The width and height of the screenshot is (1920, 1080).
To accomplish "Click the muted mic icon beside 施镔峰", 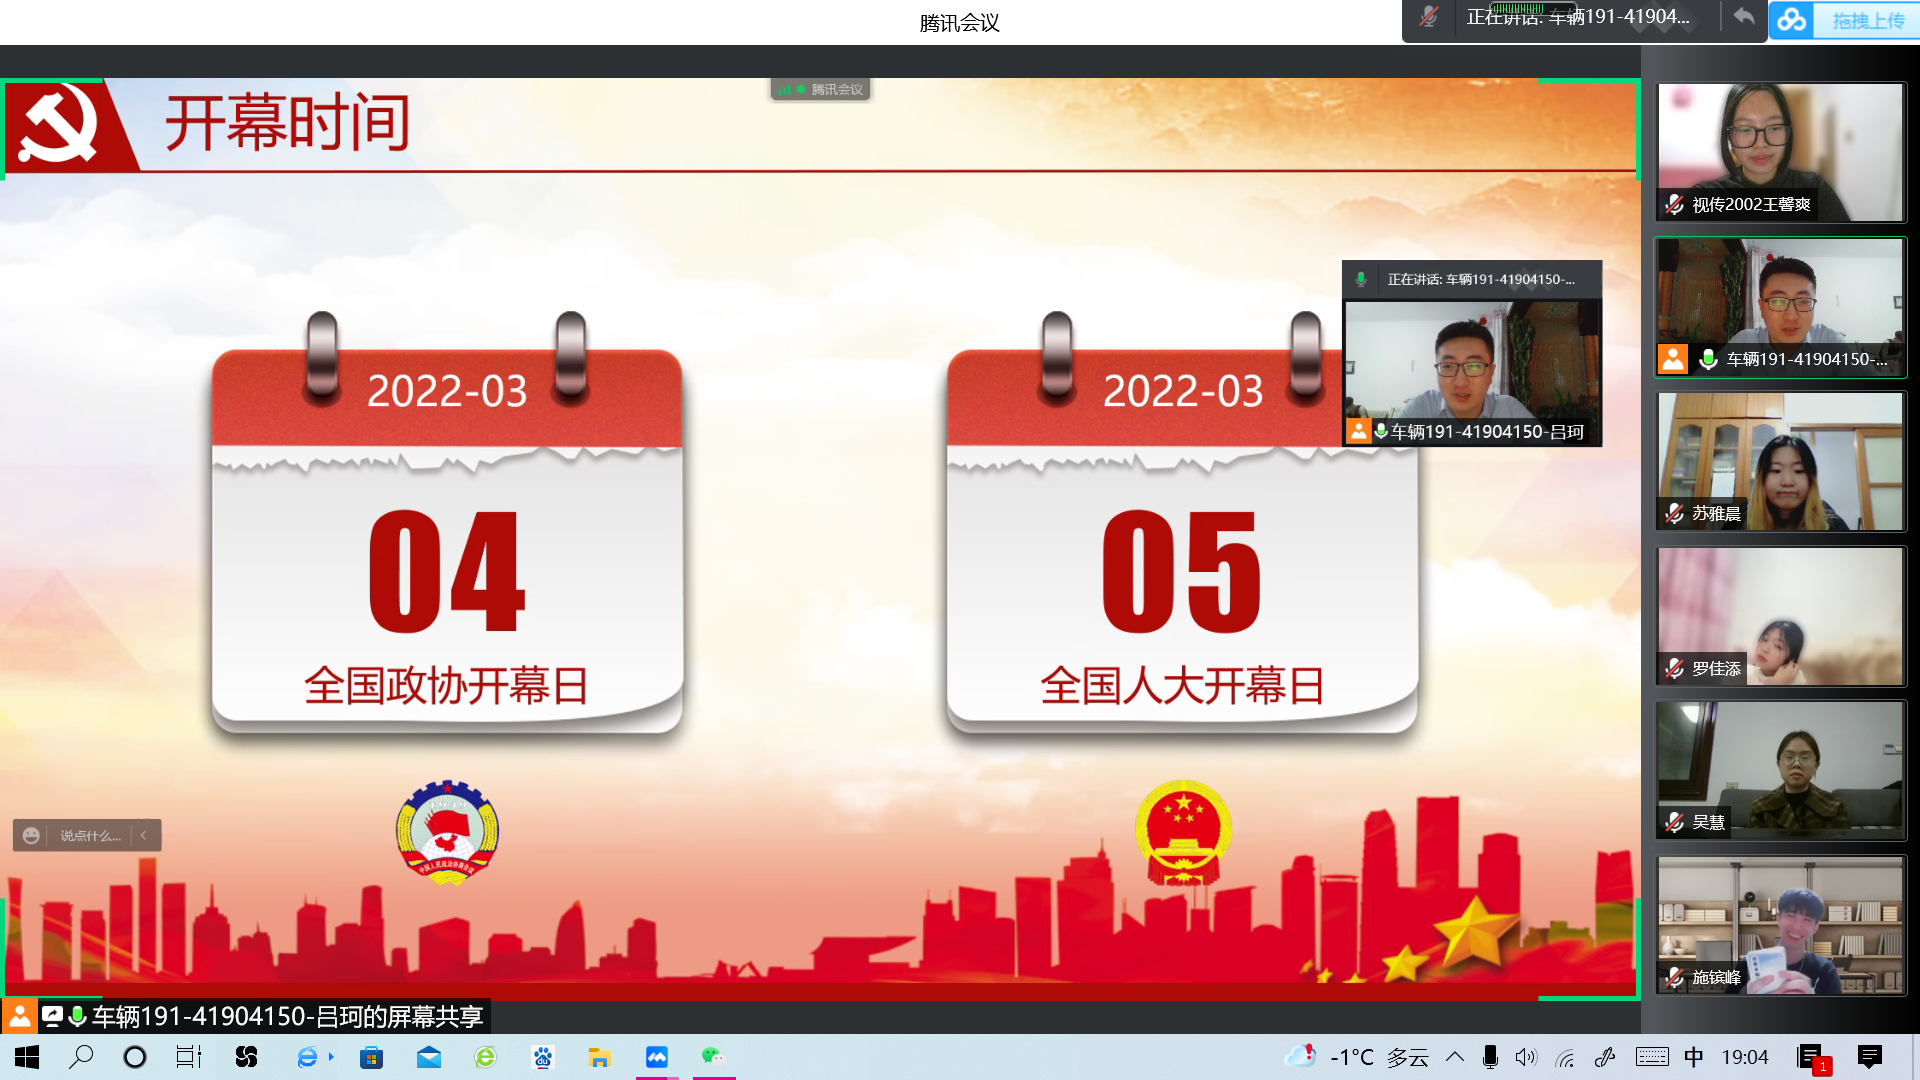I will [1675, 977].
